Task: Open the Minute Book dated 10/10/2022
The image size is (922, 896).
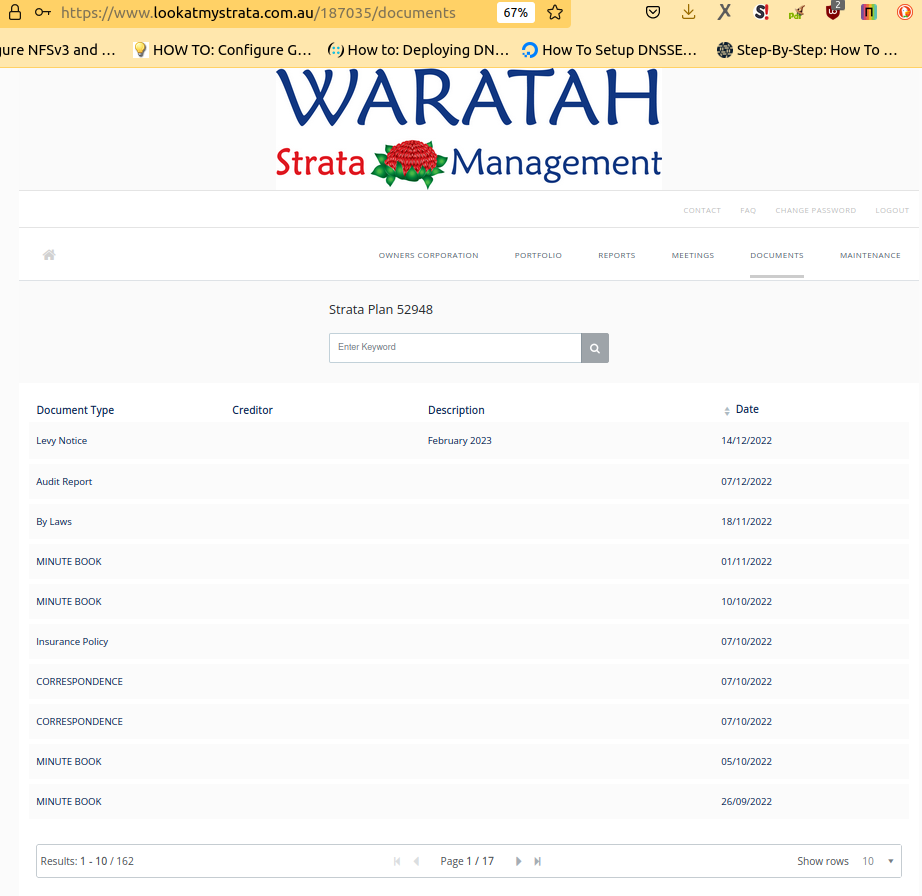Action: pos(69,601)
